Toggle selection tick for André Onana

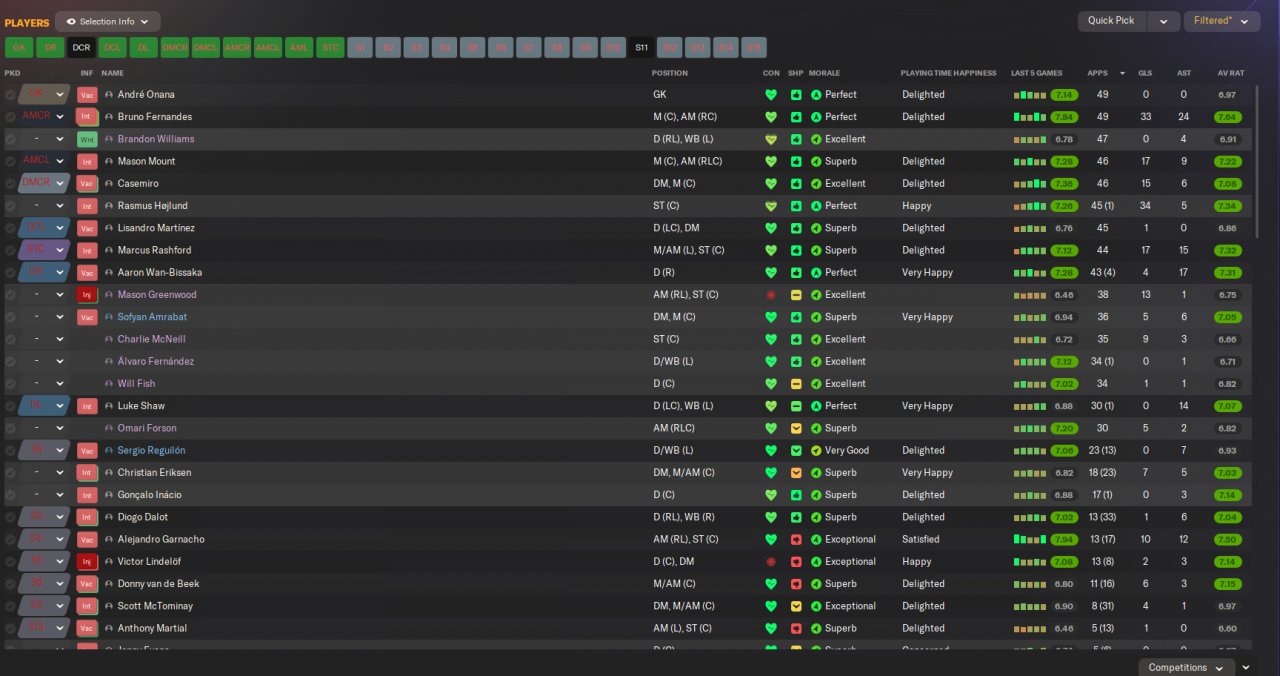[x=10, y=95]
